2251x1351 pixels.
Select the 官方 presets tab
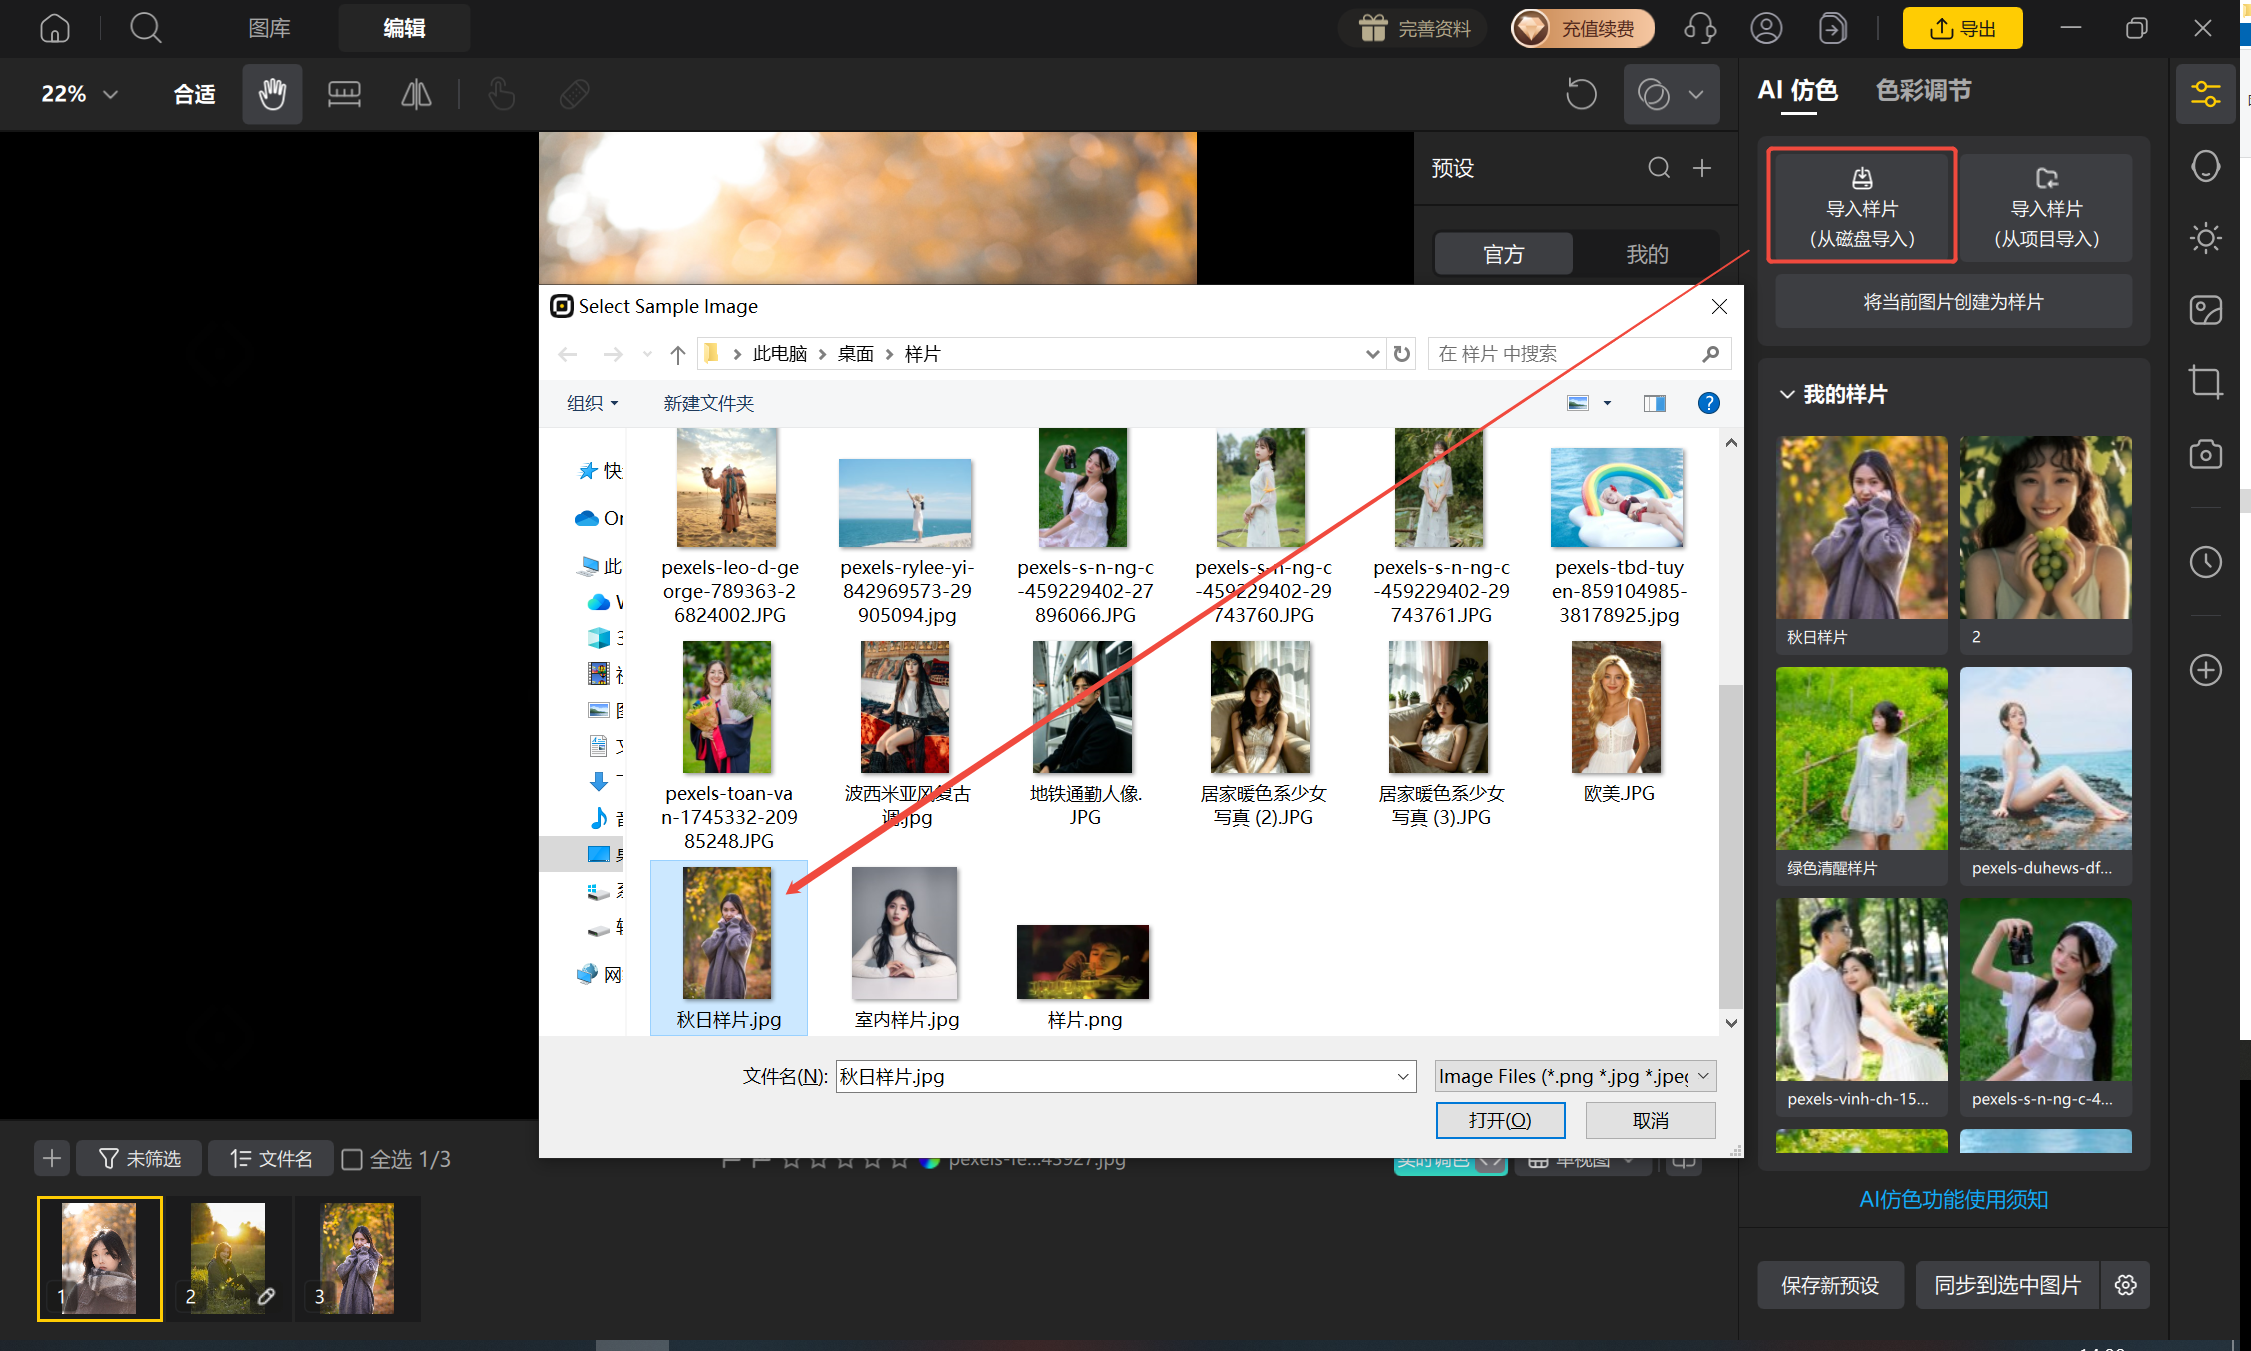[x=1503, y=254]
